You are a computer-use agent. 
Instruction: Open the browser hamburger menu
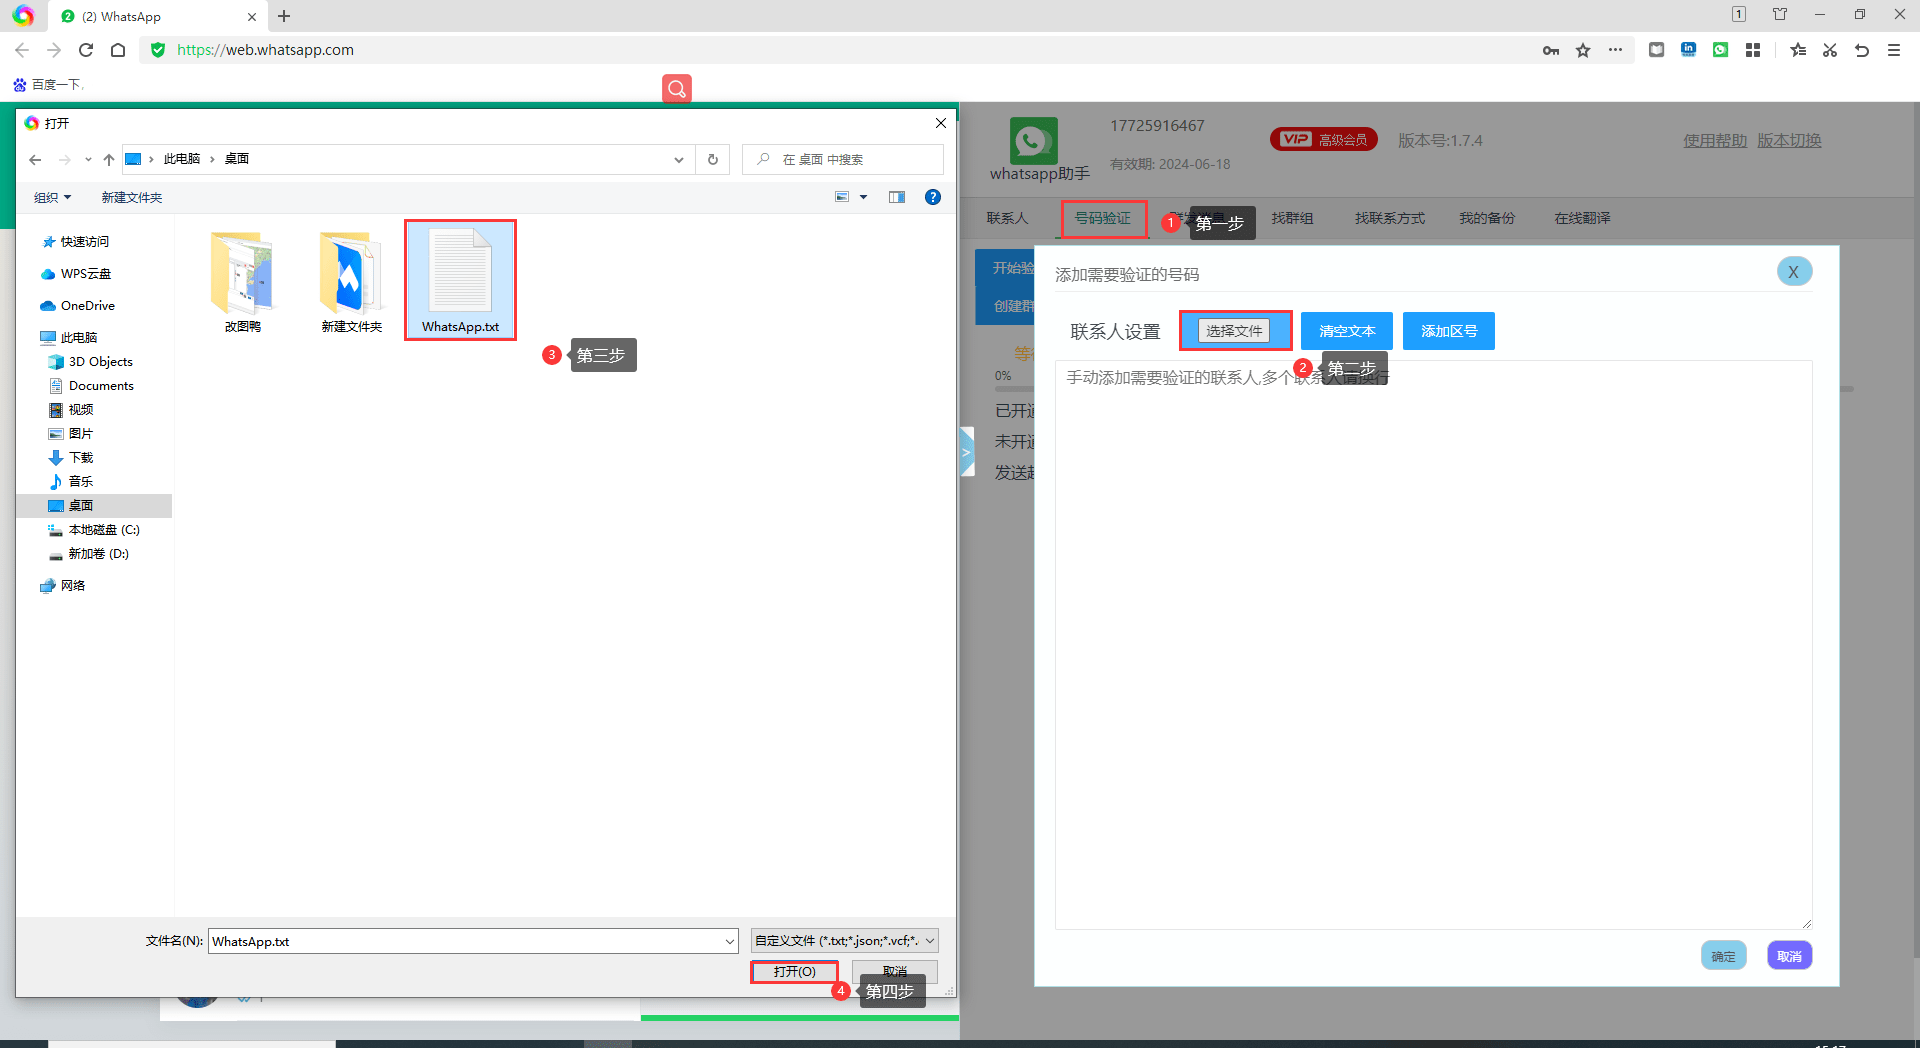[x=1894, y=50]
